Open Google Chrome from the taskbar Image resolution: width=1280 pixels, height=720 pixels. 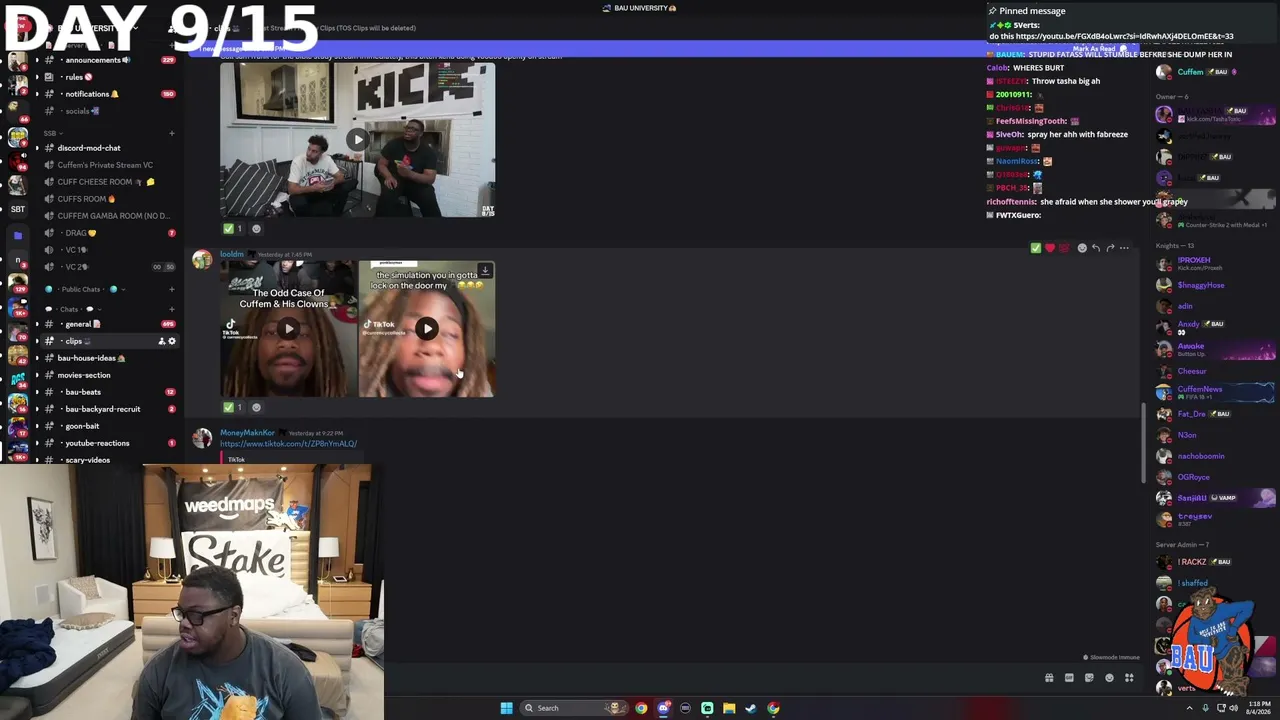641,708
